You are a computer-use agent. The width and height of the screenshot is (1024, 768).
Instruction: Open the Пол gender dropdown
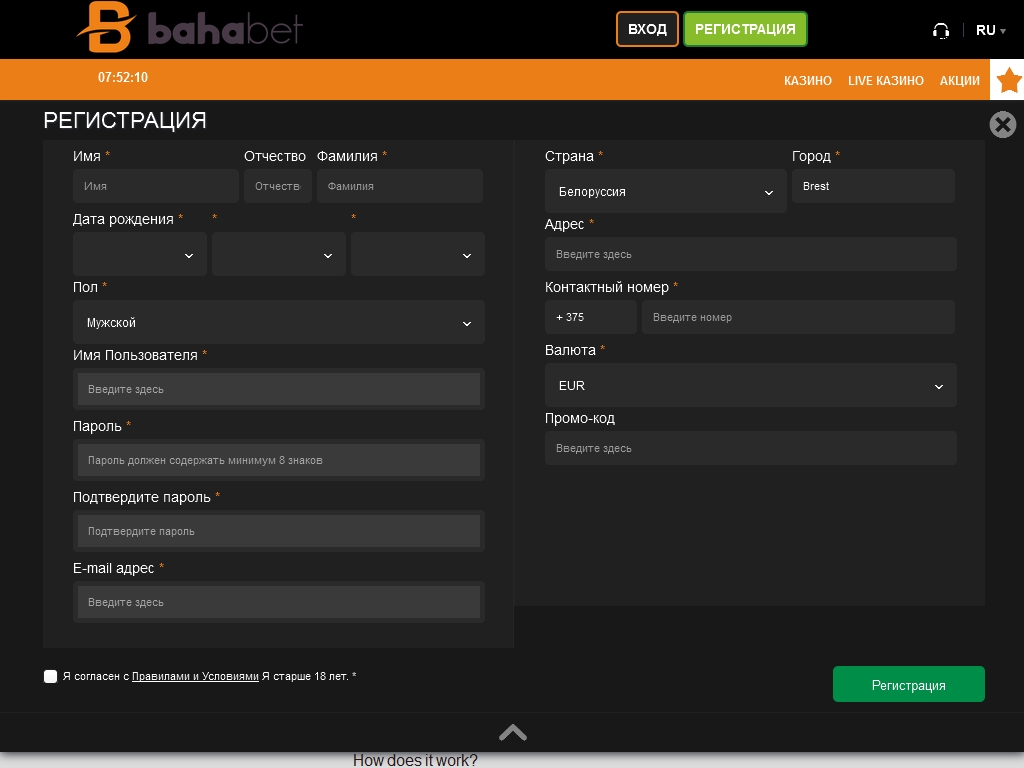pyautogui.click(x=278, y=323)
